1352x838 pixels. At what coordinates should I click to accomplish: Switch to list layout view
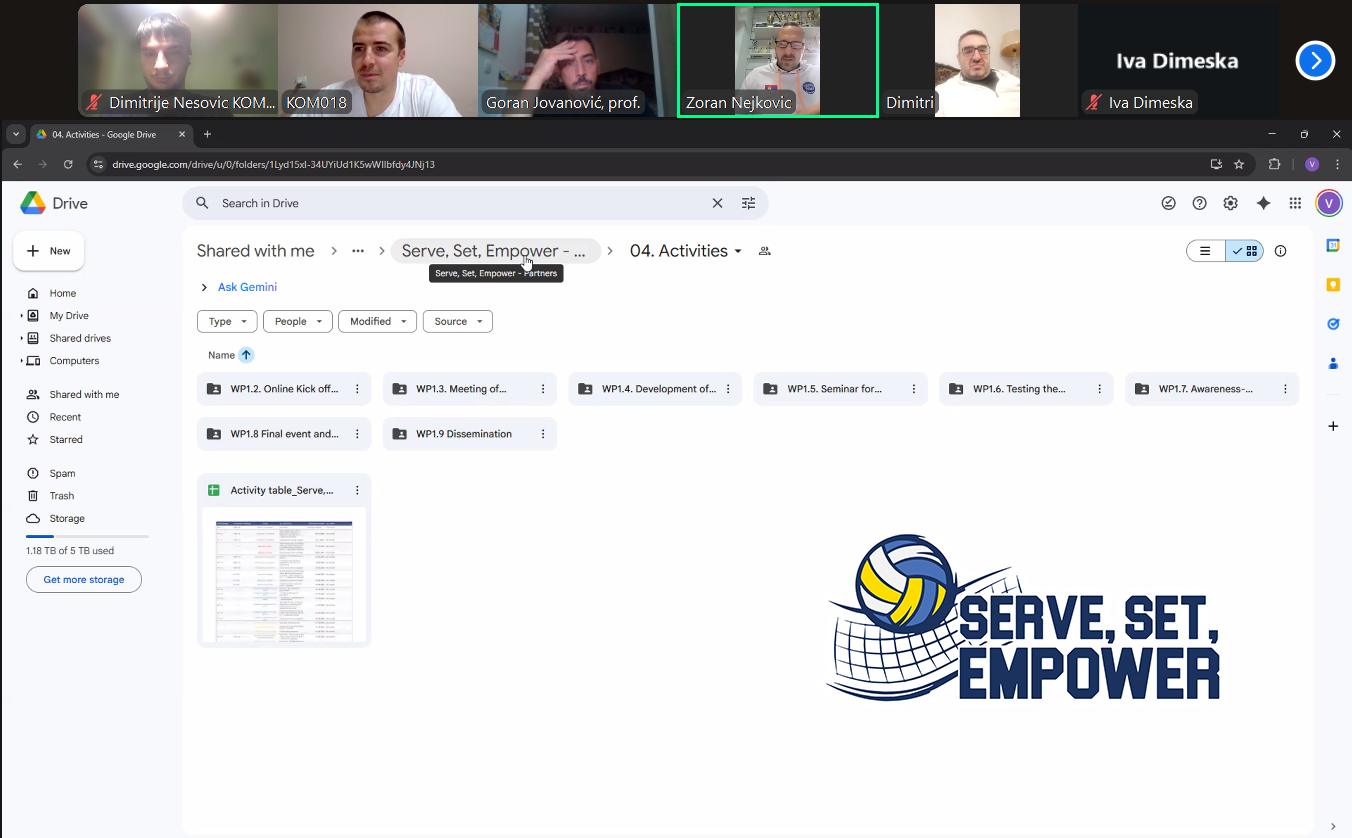click(1206, 251)
